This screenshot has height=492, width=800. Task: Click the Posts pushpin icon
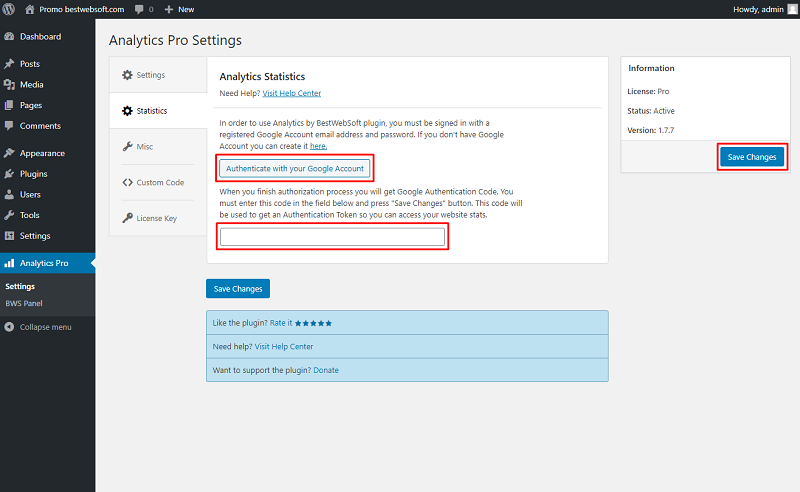tap(9, 64)
